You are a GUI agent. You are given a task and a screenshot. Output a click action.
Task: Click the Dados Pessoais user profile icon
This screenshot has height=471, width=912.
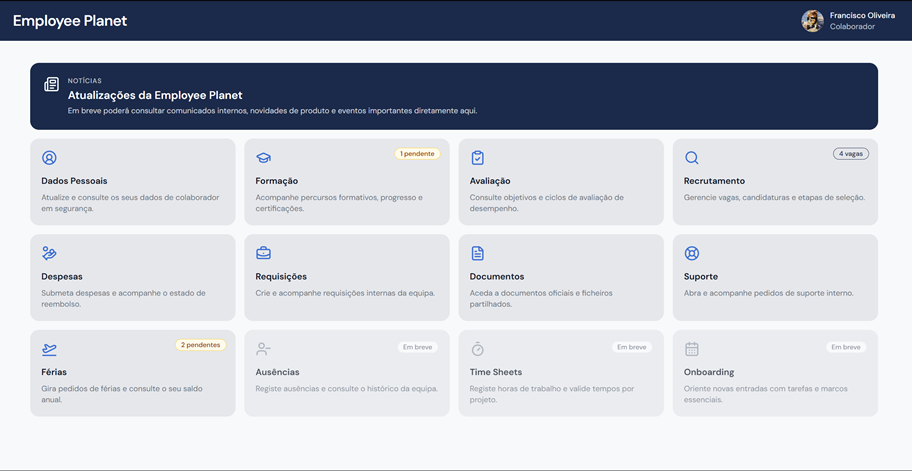[x=49, y=158]
